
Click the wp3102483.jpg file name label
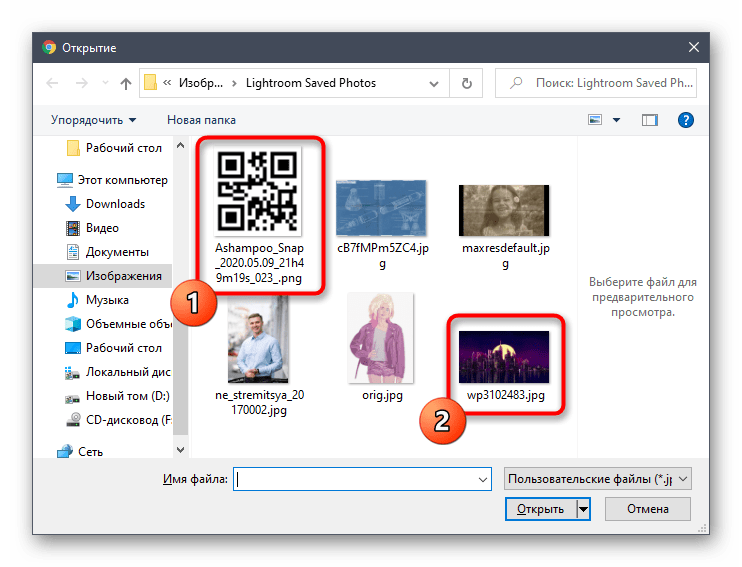505,395
